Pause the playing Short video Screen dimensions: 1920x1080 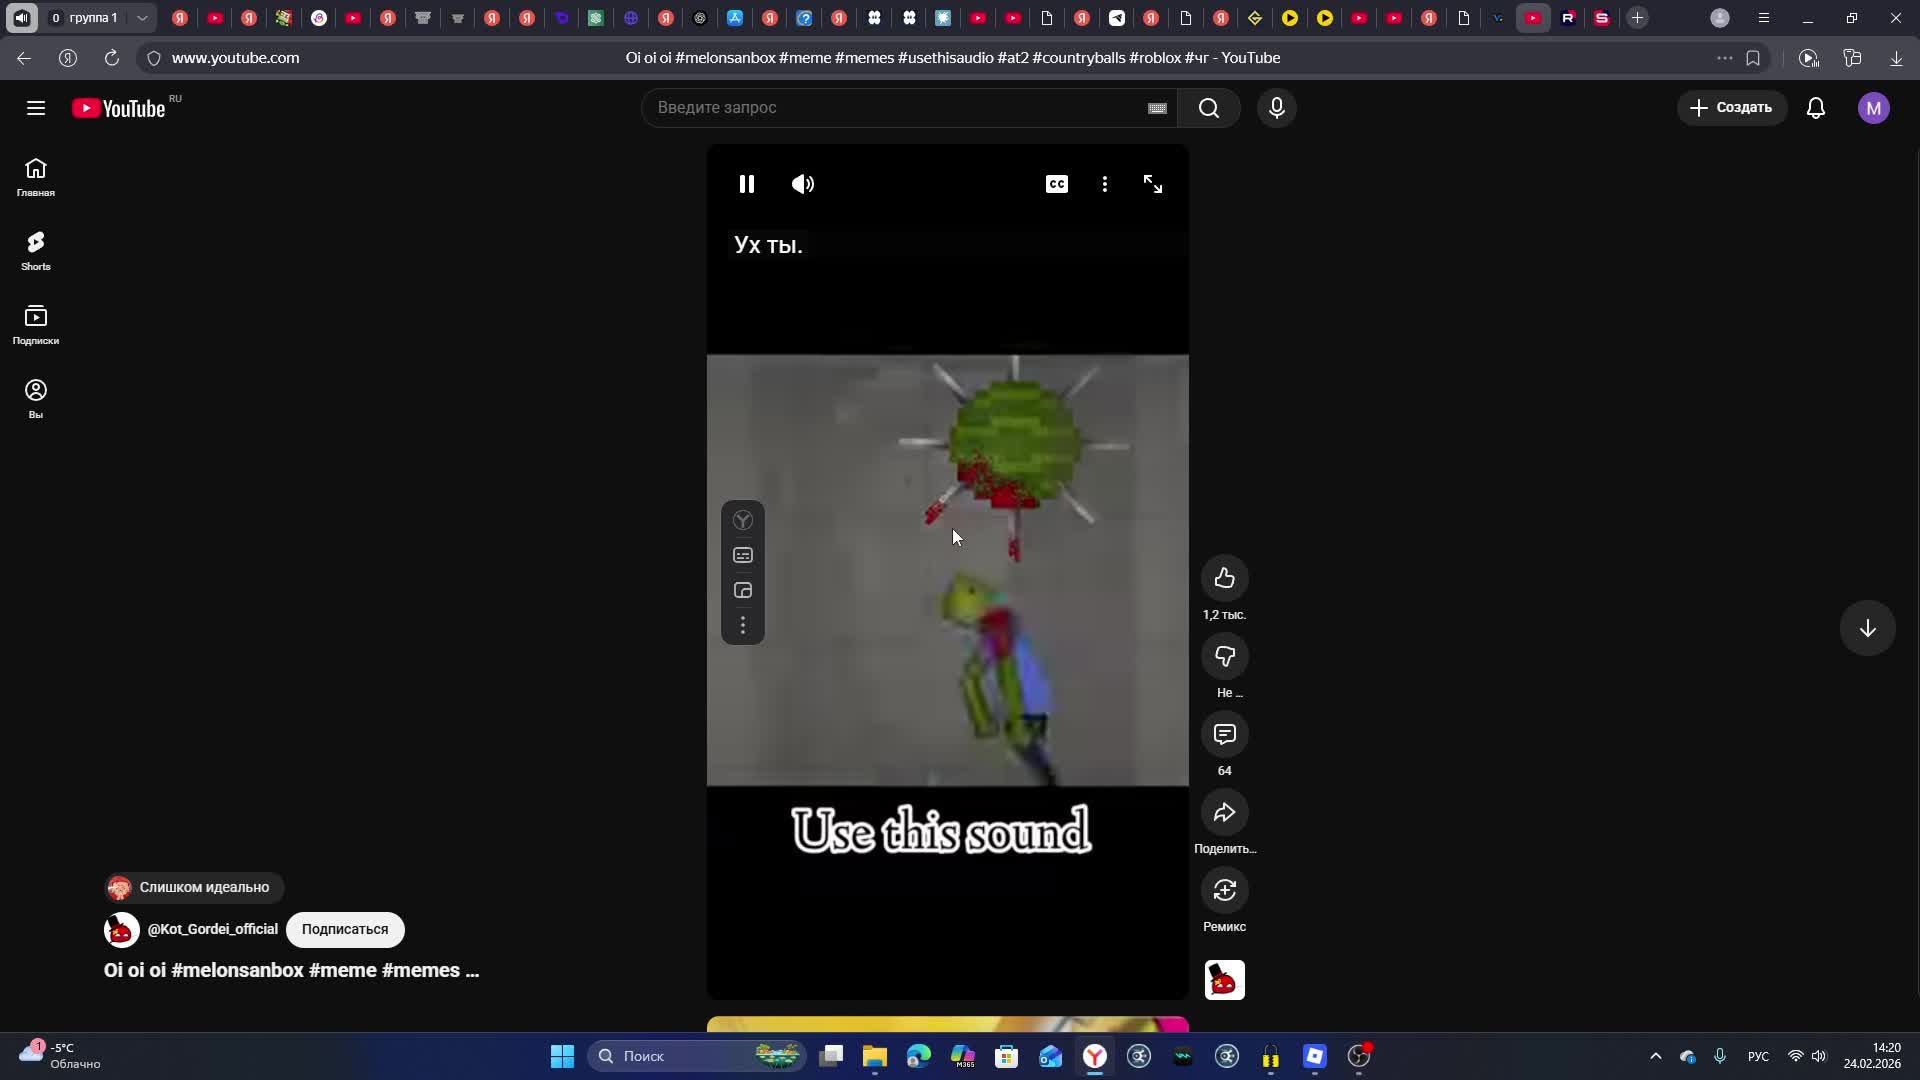pos(746,184)
